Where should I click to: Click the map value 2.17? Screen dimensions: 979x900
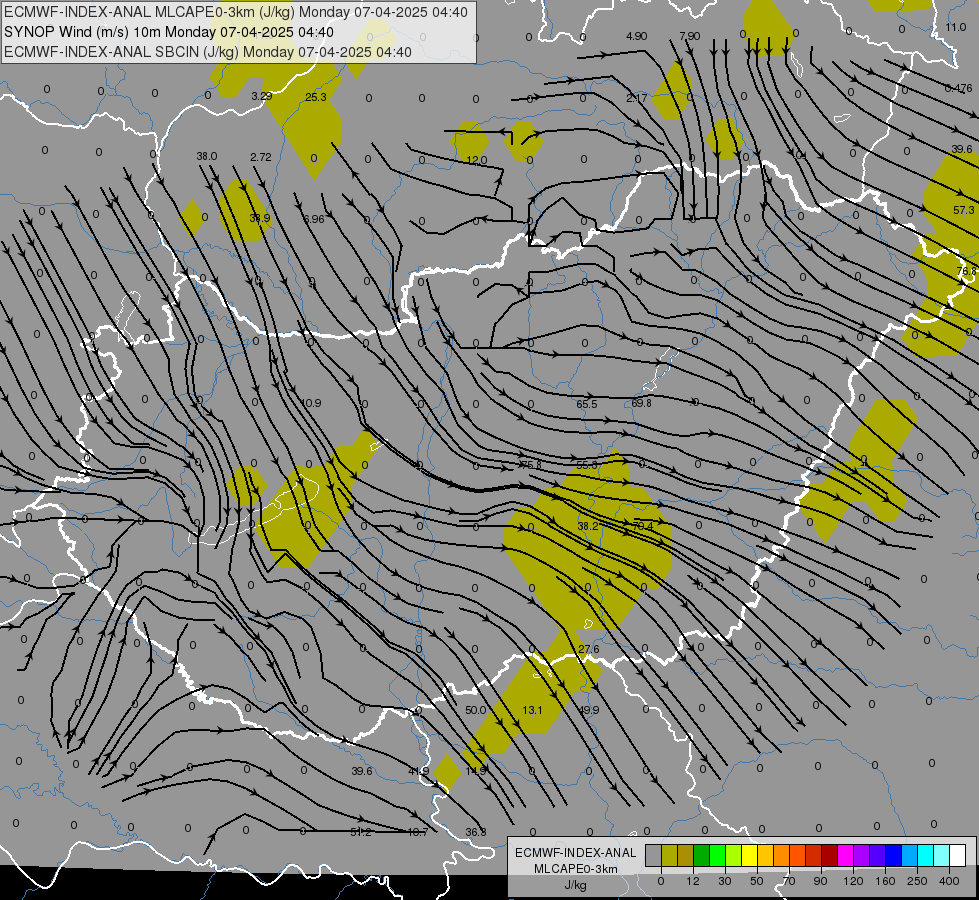click(x=637, y=98)
